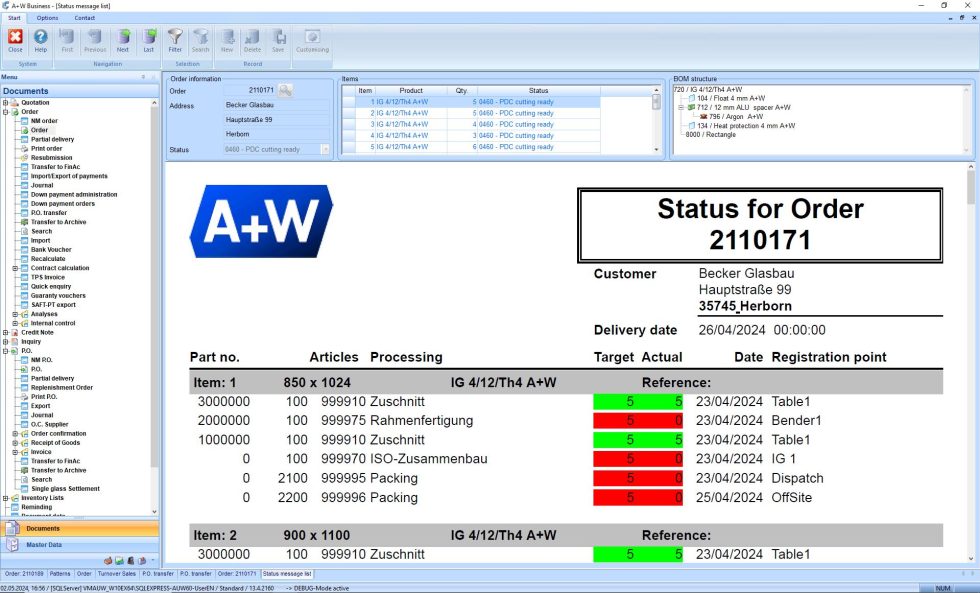Click the Help icon in the System group
The height and width of the screenshot is (593, 980).
(x=40, y=42)
